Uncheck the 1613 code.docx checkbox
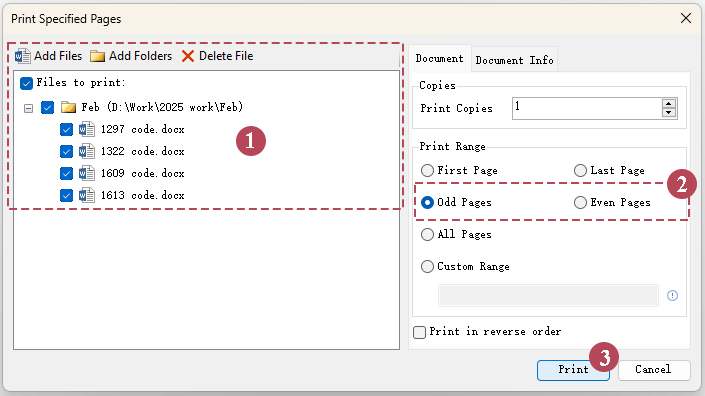The image size is (705, 396). pos(66,196)
